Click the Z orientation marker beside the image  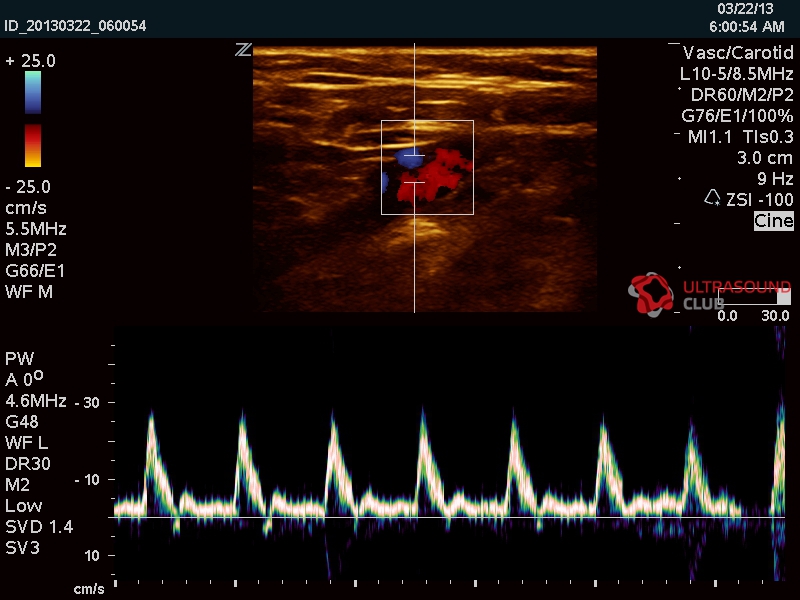(243, 50)
